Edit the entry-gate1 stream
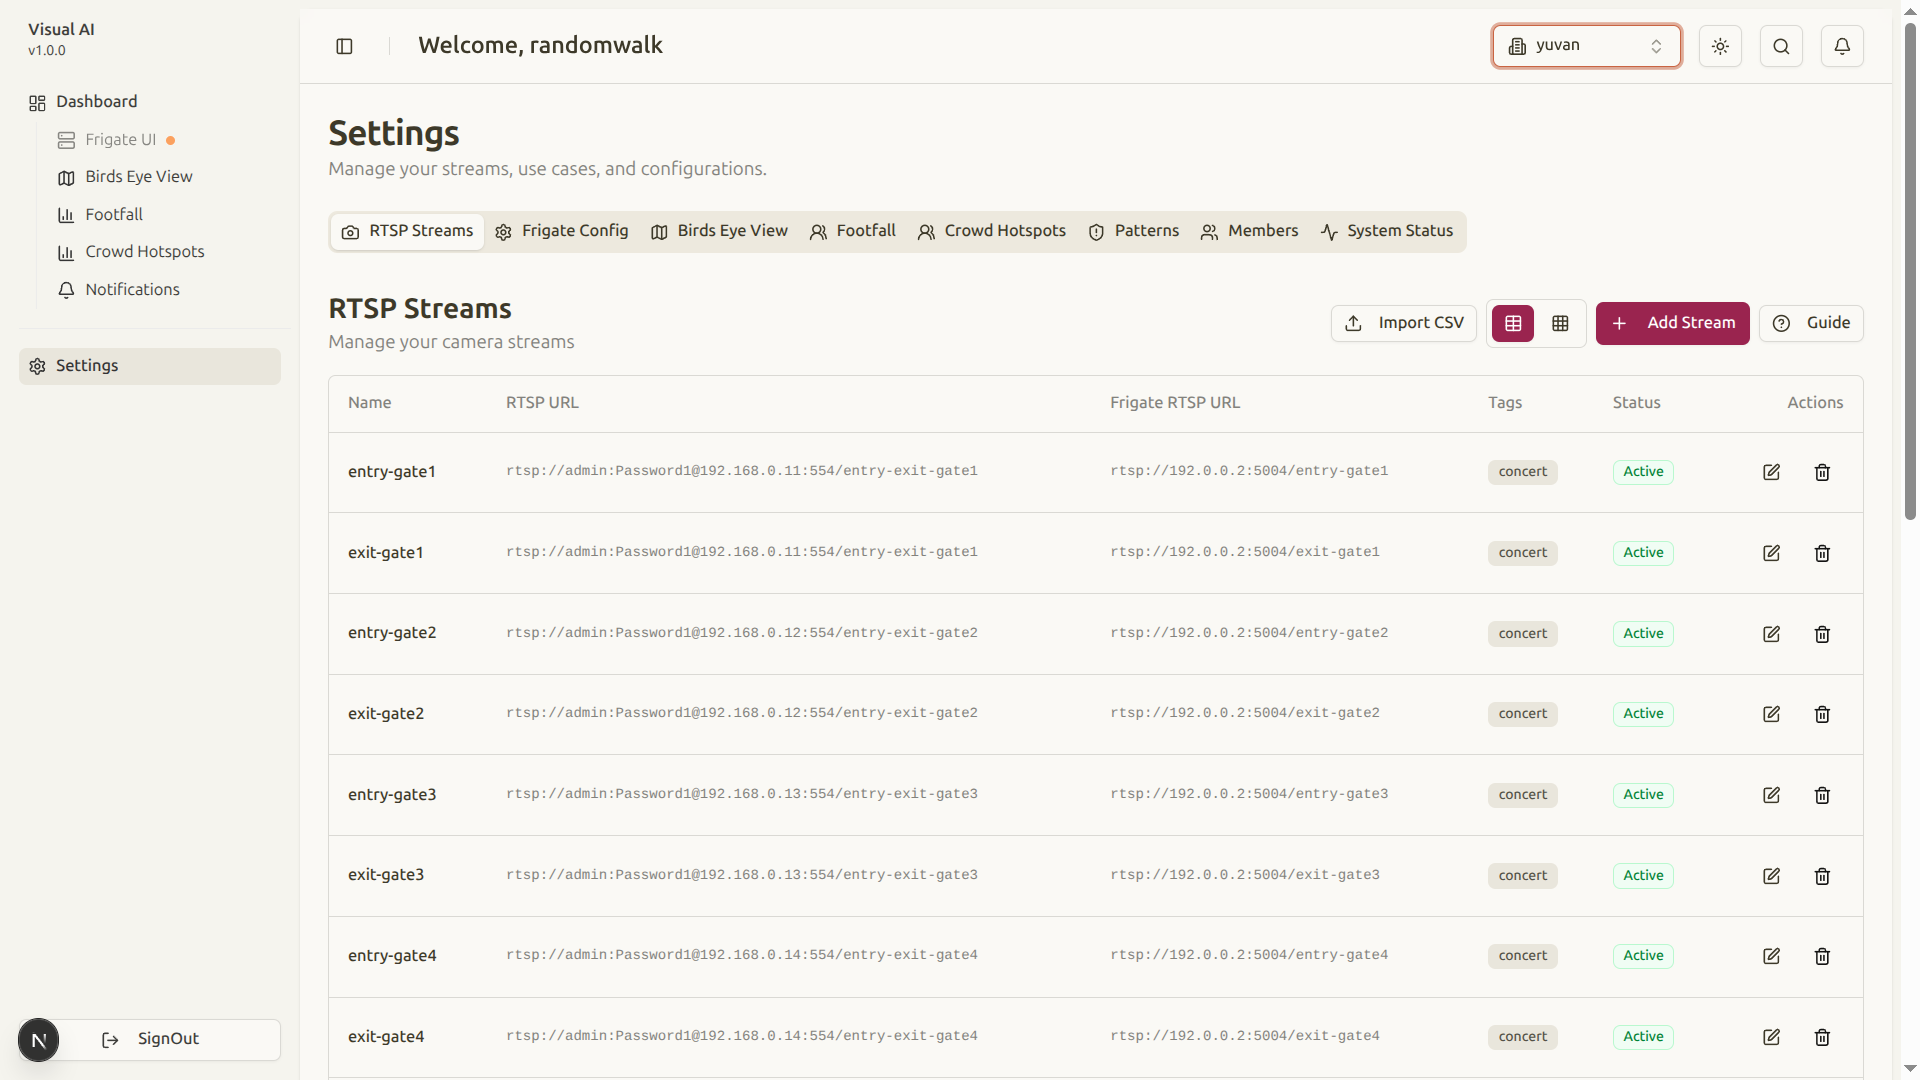Image resolution: width=1920 pixels, height=1080 pixels. coord(1771,472)
